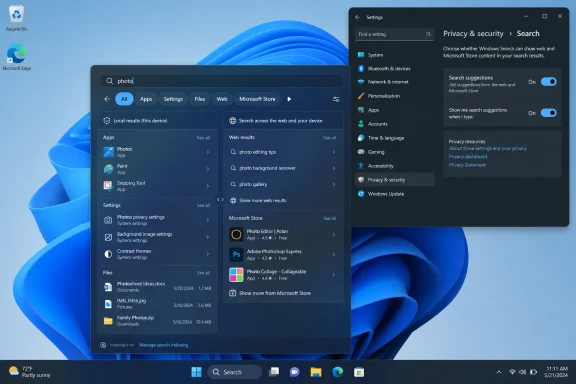The width and height of the screenshot is (576, 384).
Task: Open weather widget Partly sunny
Action: (29, 372)
